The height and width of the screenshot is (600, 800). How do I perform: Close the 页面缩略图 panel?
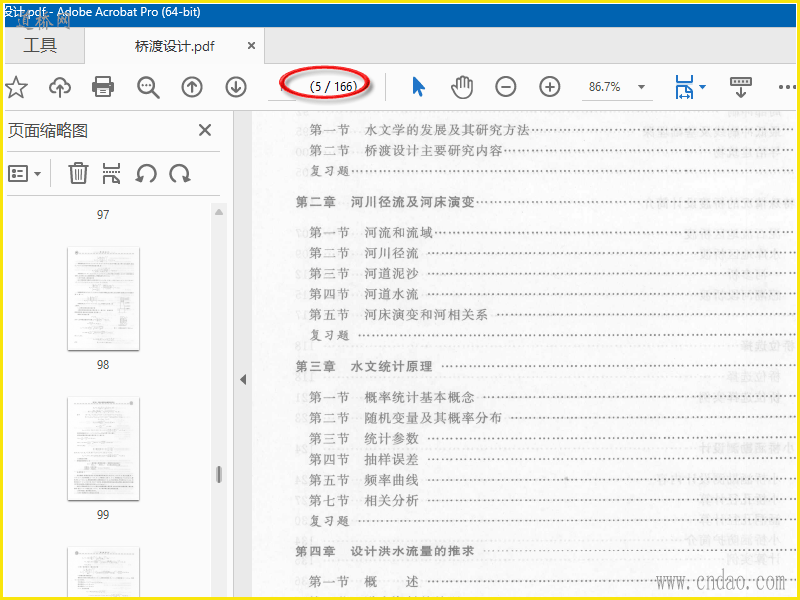(205, 130)
